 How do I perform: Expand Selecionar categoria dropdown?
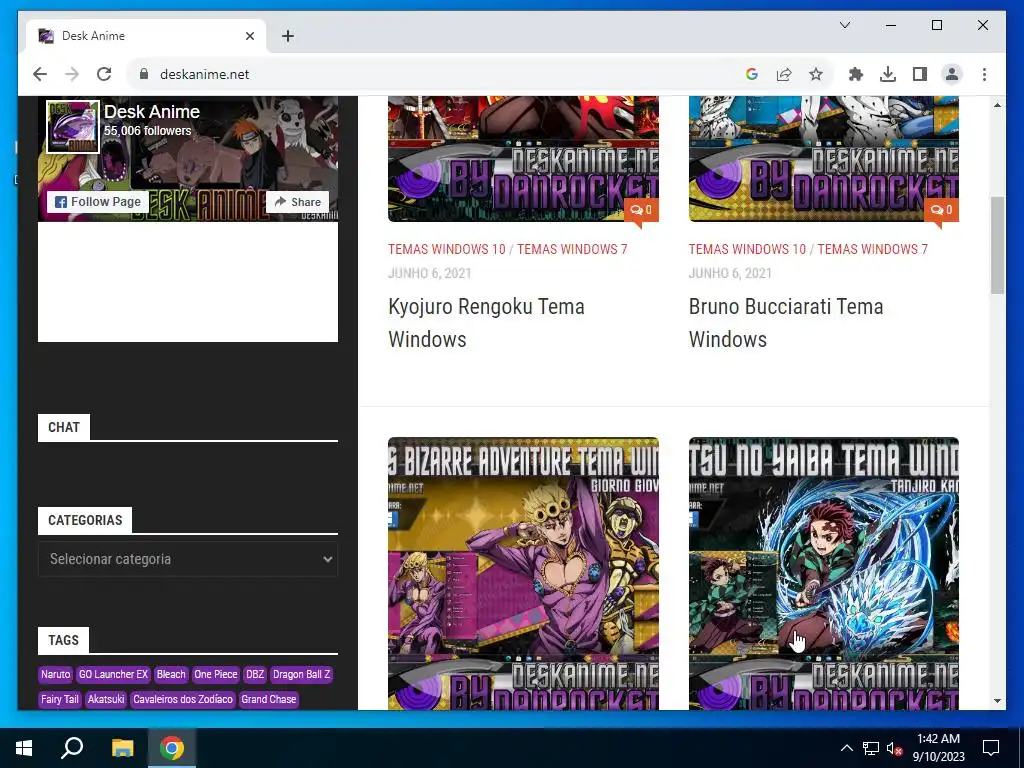188,559
